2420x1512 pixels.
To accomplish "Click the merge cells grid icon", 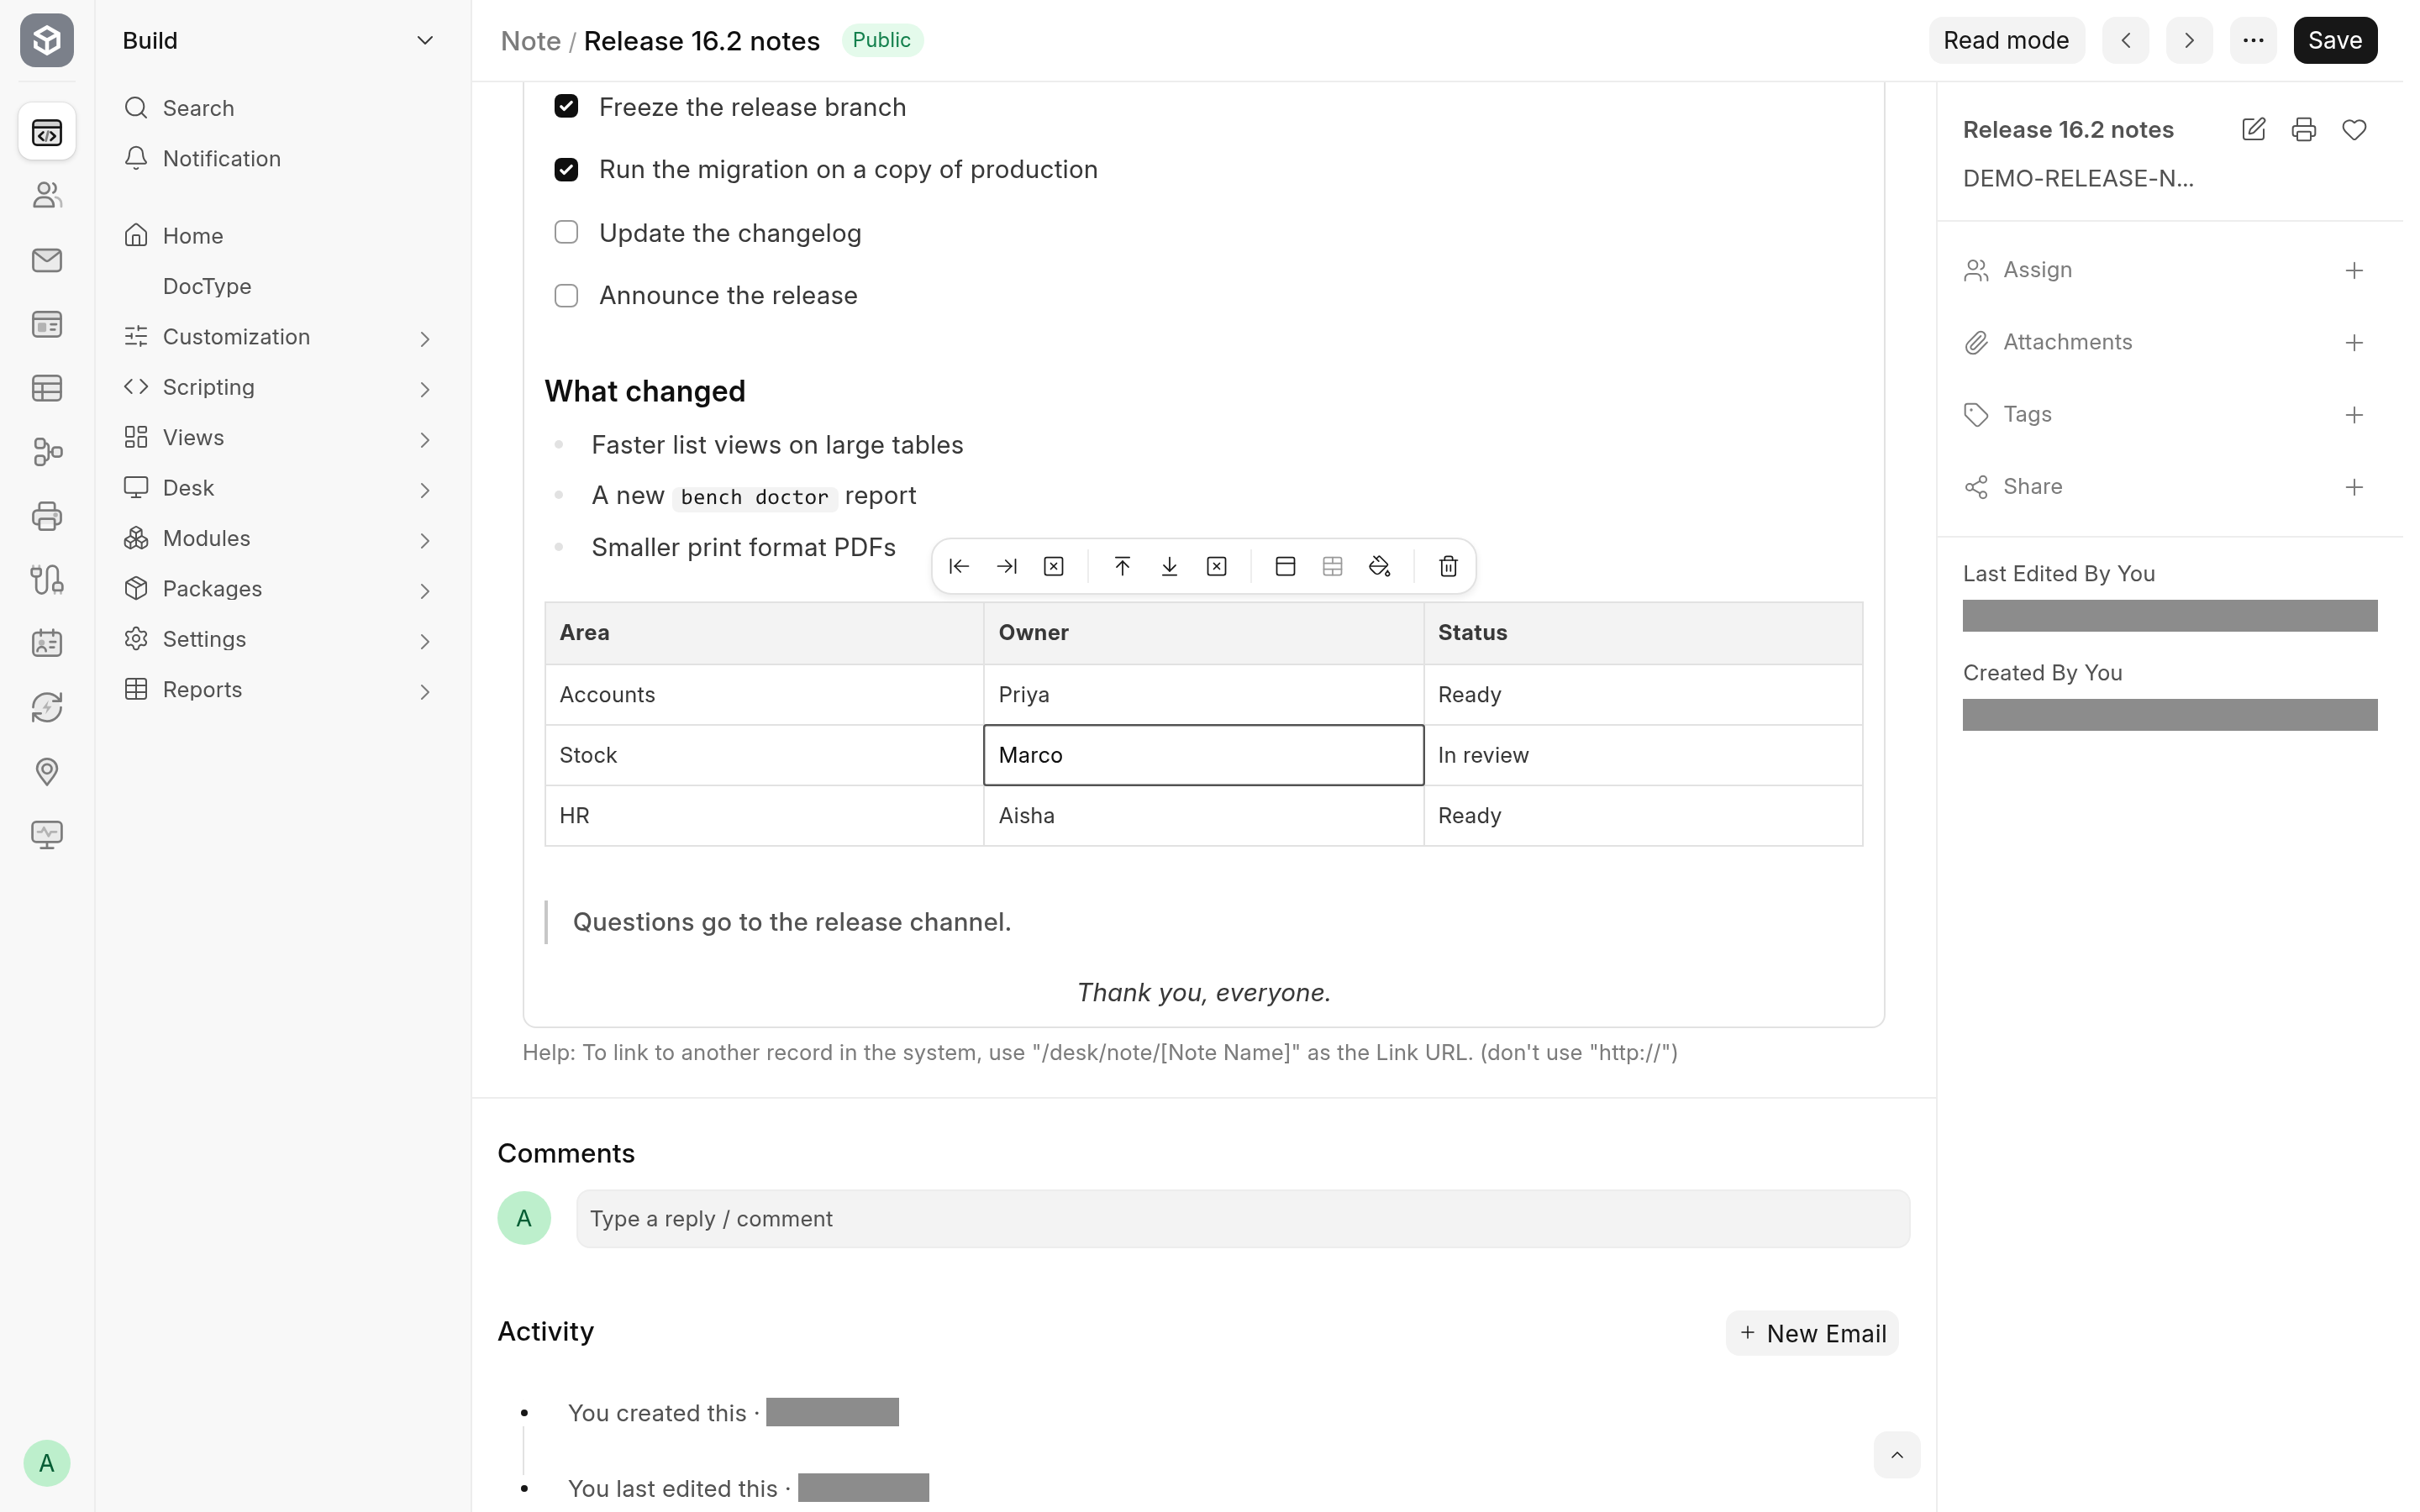I will click(1333, 567).
